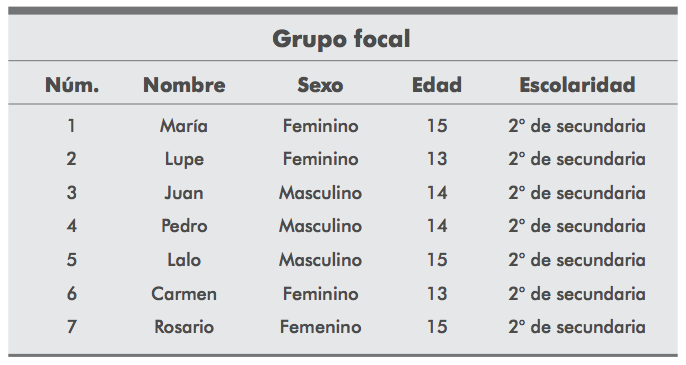Select the name Carmen in row 6
The width and height of the screenshot is (686, 365).
(x=184, y=294)
